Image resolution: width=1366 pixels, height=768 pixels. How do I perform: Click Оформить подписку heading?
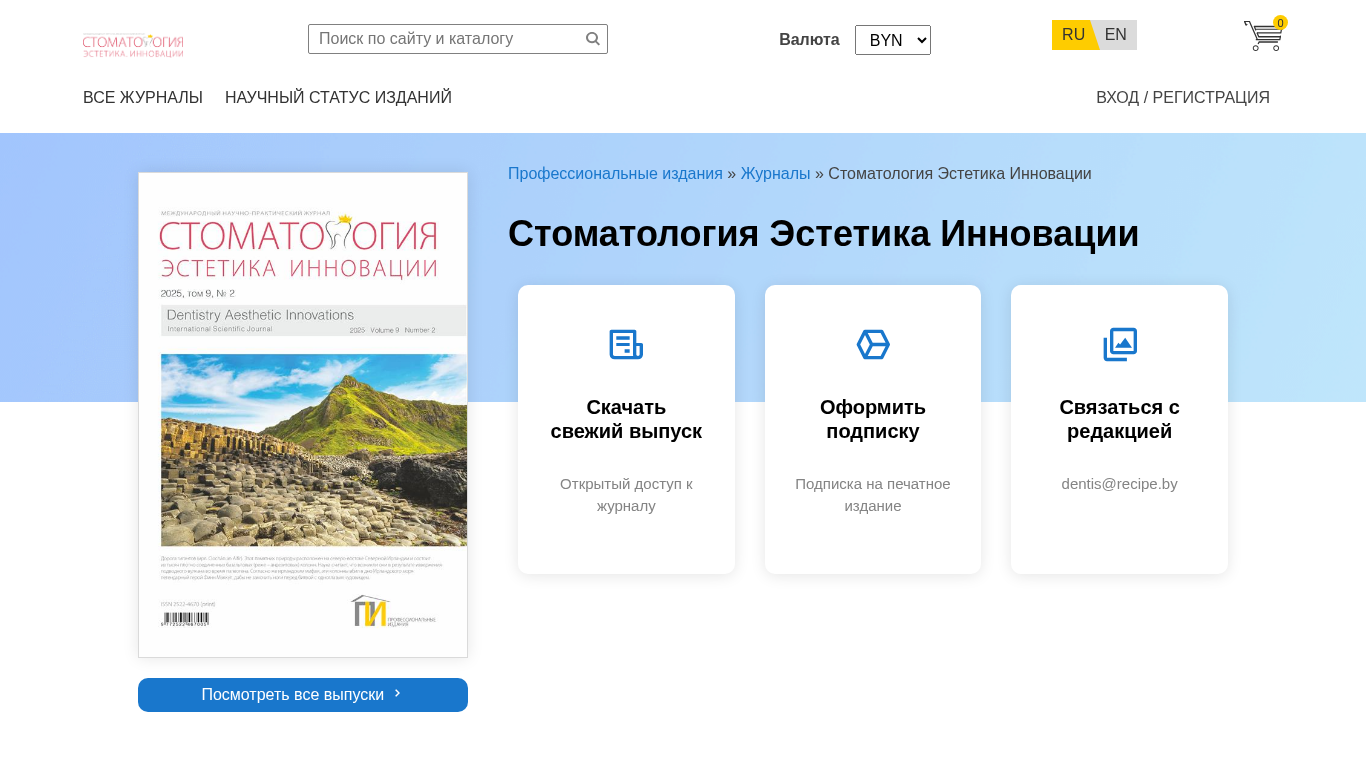pyautogui.click(x=873, y=420)
